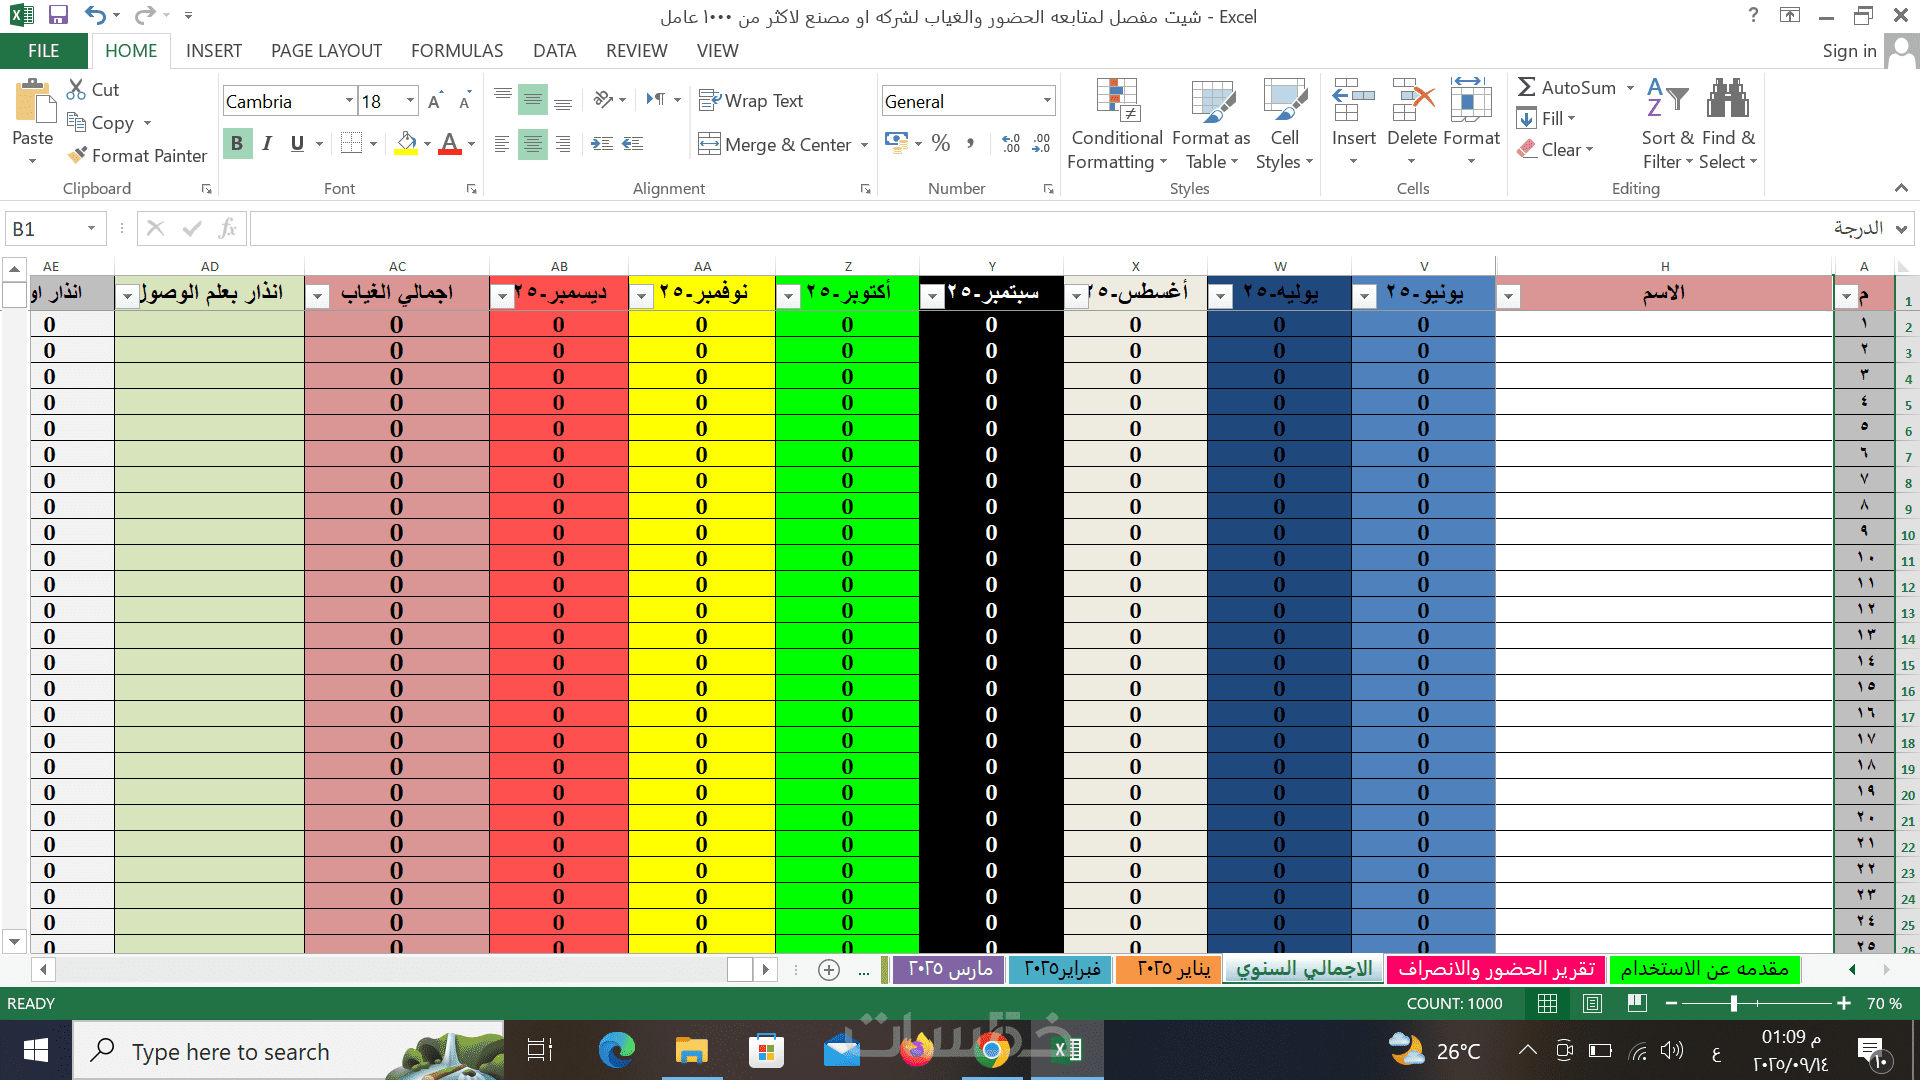
Task: Click the Merge & Center icon
Action: tap(709, 144)
